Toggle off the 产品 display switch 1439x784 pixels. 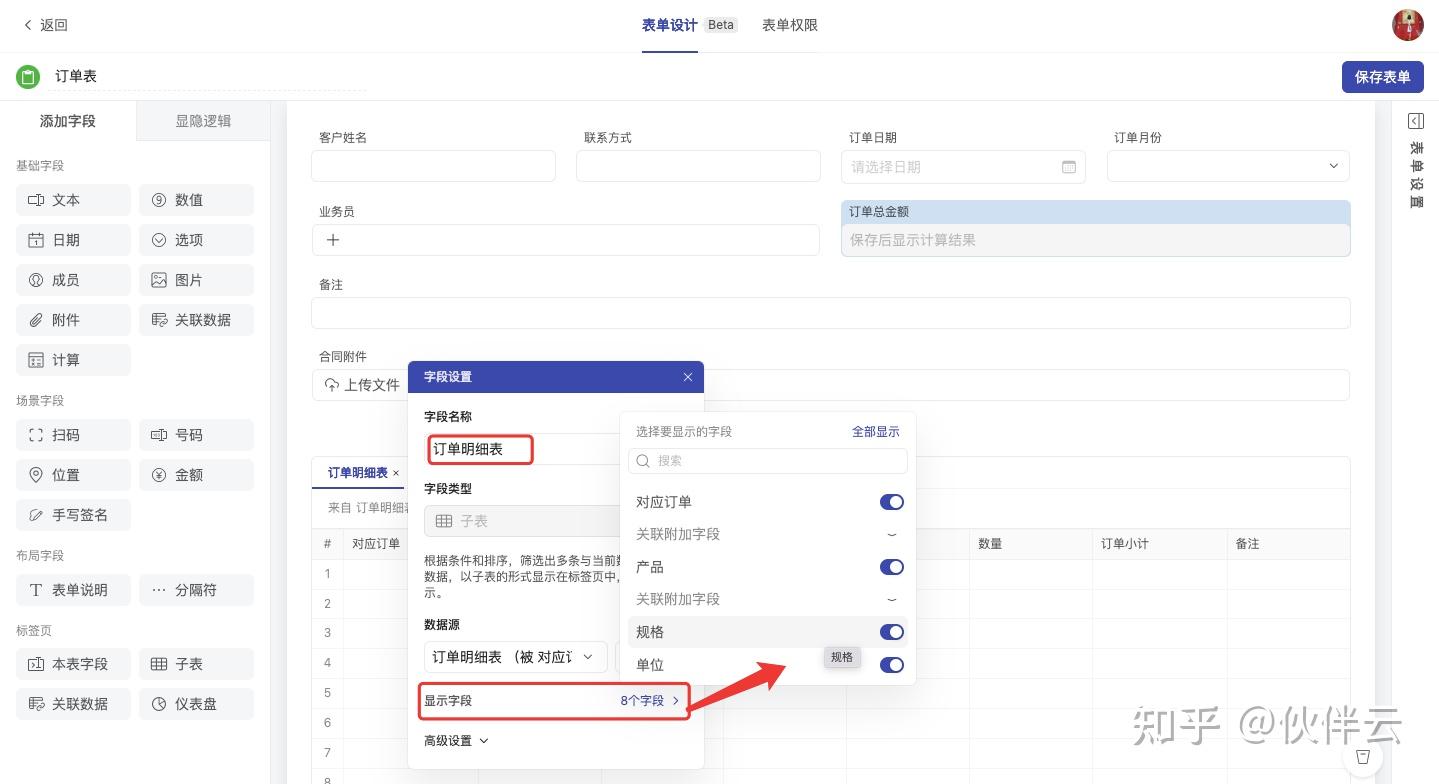coord(891,567)
